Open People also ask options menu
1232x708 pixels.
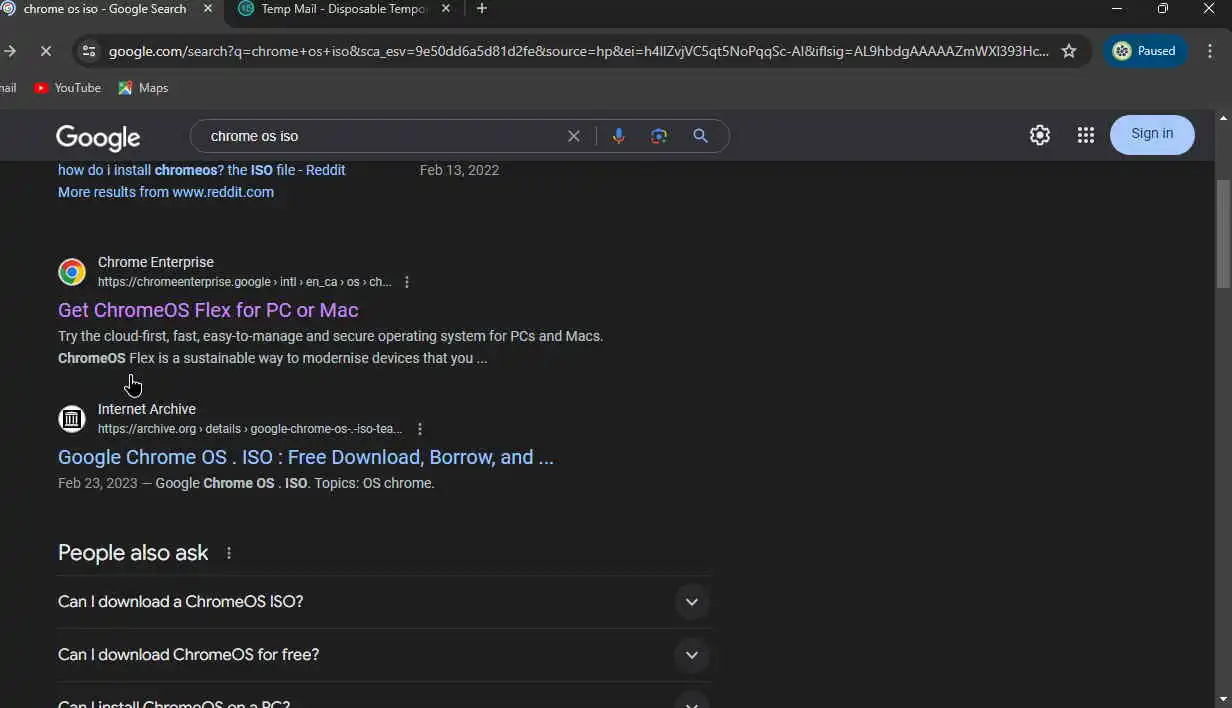click(229, 553)
